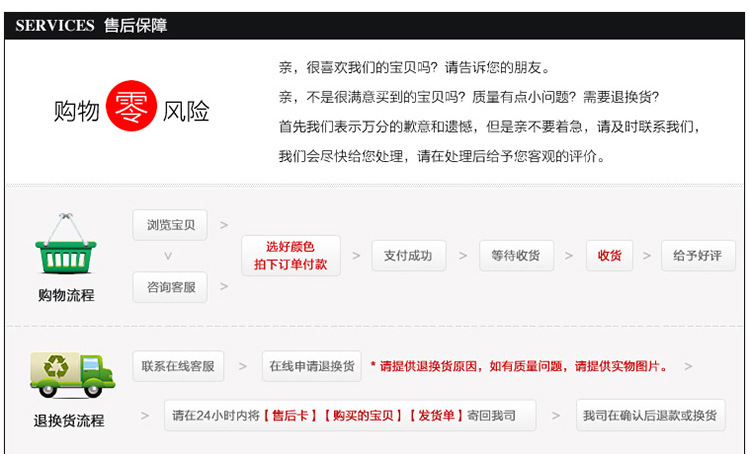Click the 支付成功 step box

tap(408, 255)
